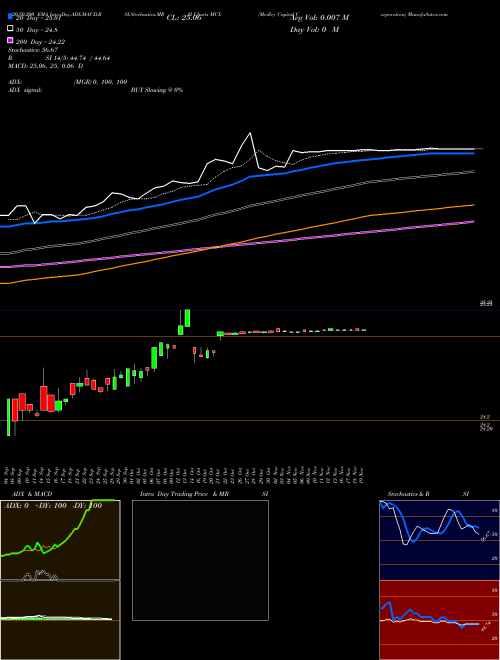Viewport: 500px width, 660px height.
Task: Click the 24.2 price axis label
Action: coord(485,417)
